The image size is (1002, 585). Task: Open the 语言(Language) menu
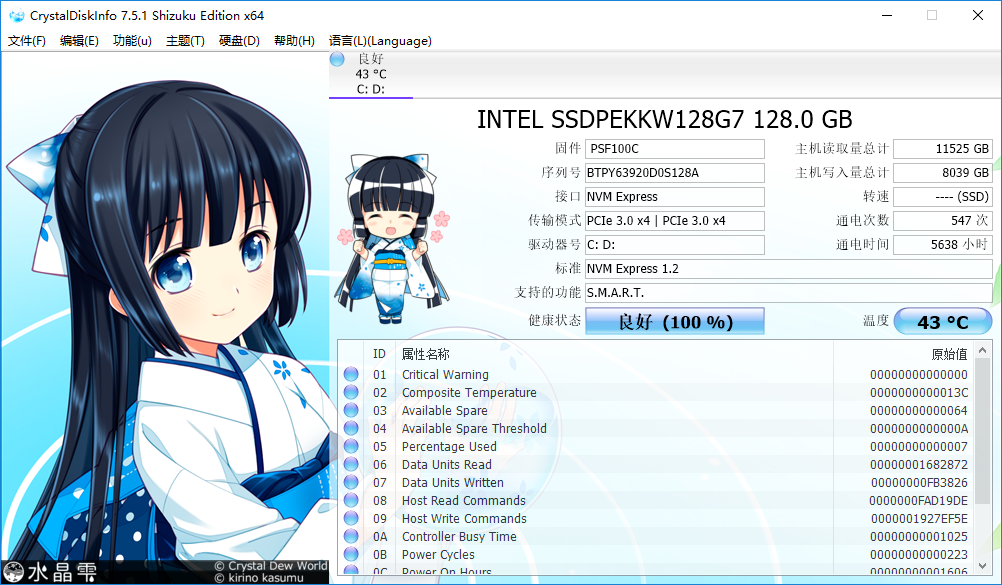(x=380, y=41)
